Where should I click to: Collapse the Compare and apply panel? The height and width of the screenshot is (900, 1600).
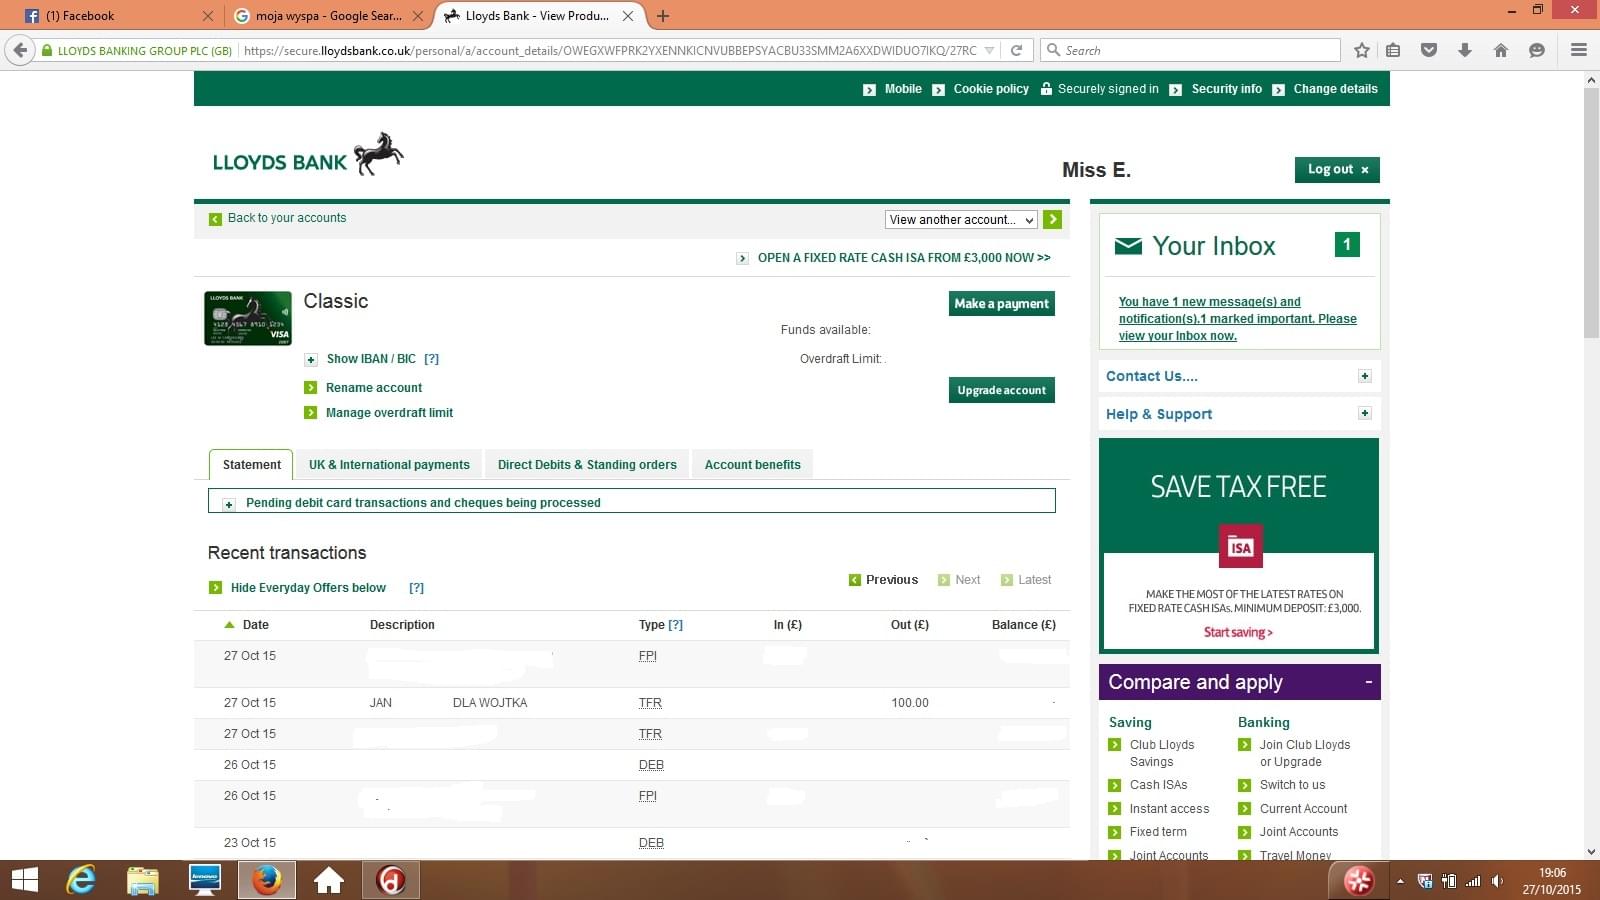coord(1368,682)
